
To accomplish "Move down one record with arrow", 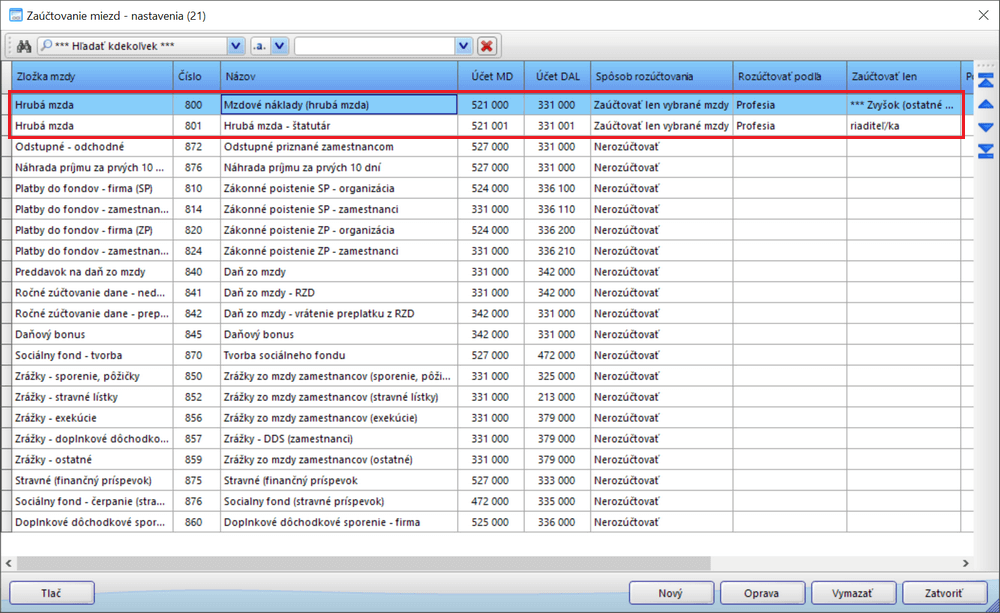I will [985, 127].
